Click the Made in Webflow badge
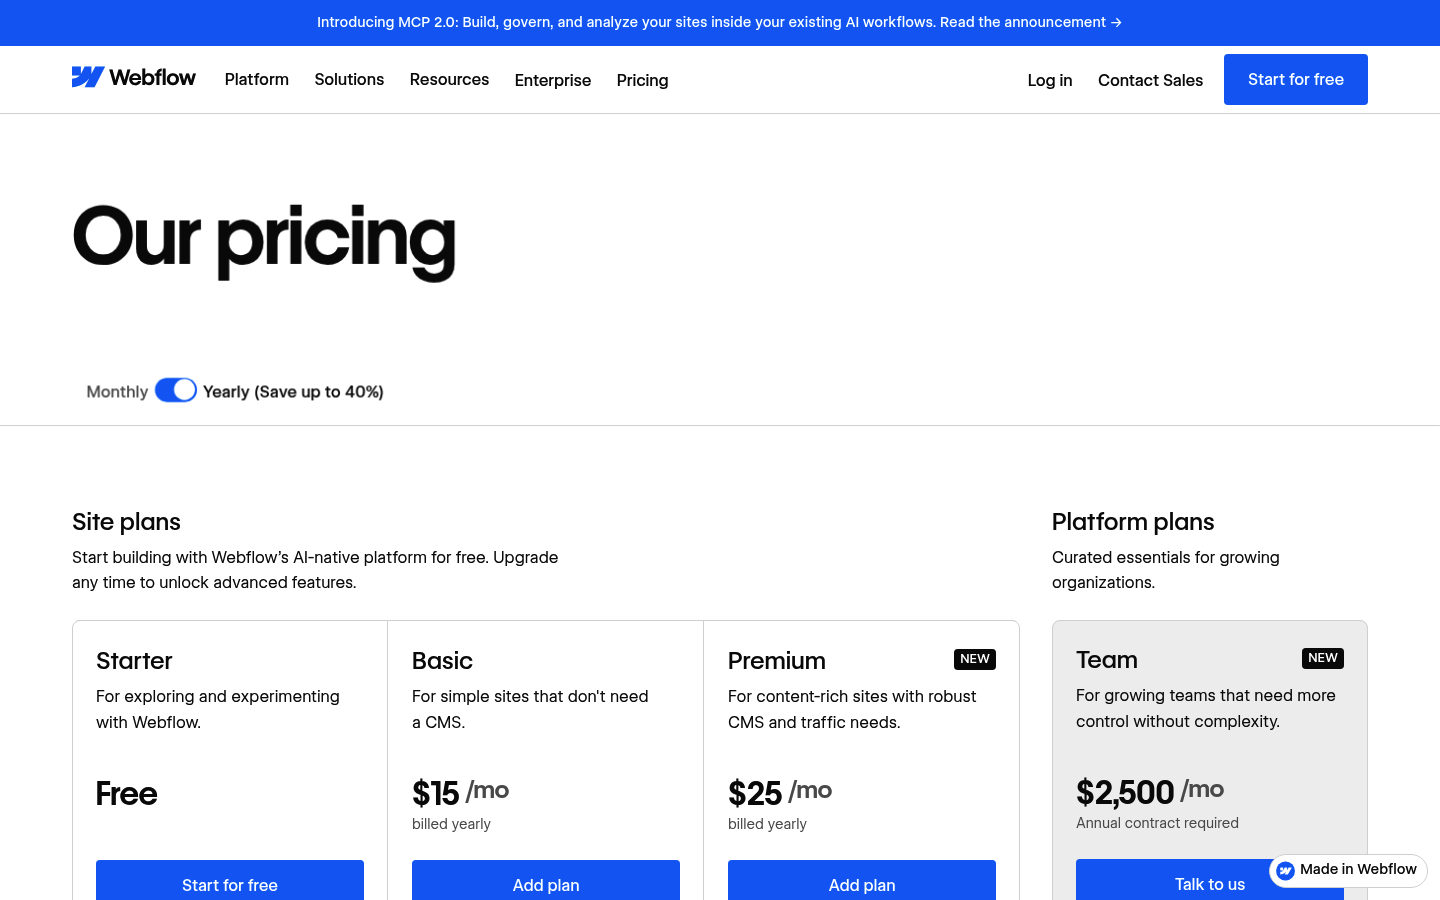The image size is (1440, 900). 1348,870
